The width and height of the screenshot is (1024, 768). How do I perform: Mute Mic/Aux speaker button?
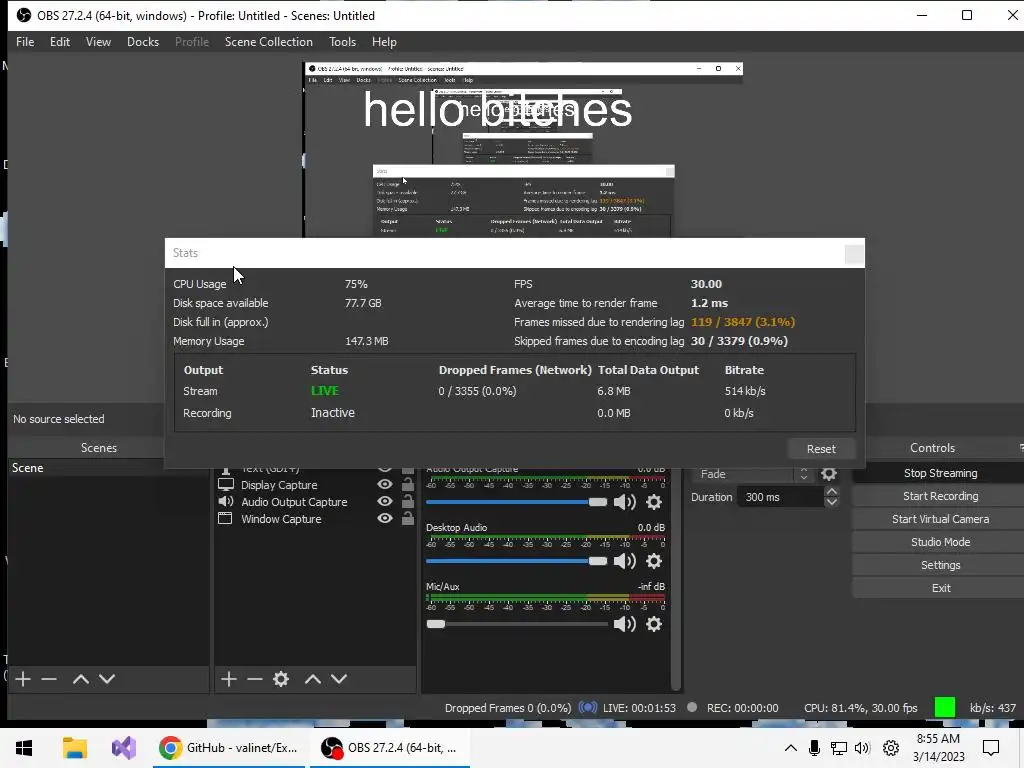[625, 624]
